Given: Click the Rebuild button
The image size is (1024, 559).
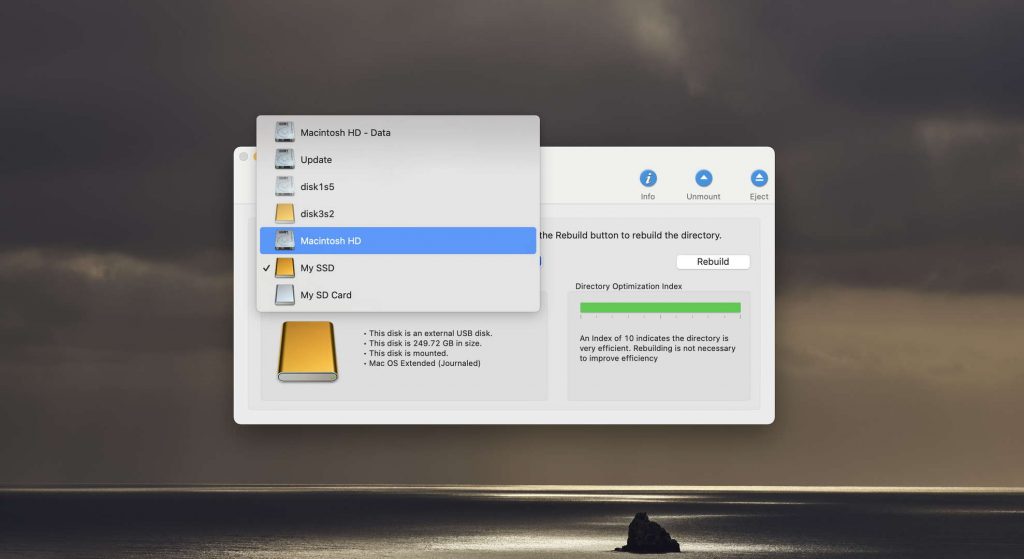Looking at the screenshot, I should pyautogui.click(x=712, y=262).
